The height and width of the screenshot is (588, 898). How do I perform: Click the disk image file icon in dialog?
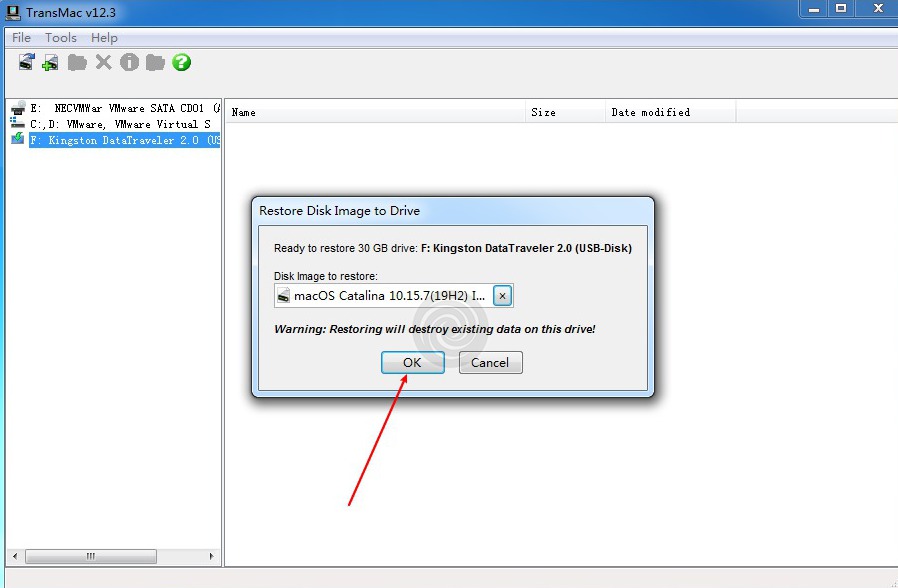click(x=283, y=295)
